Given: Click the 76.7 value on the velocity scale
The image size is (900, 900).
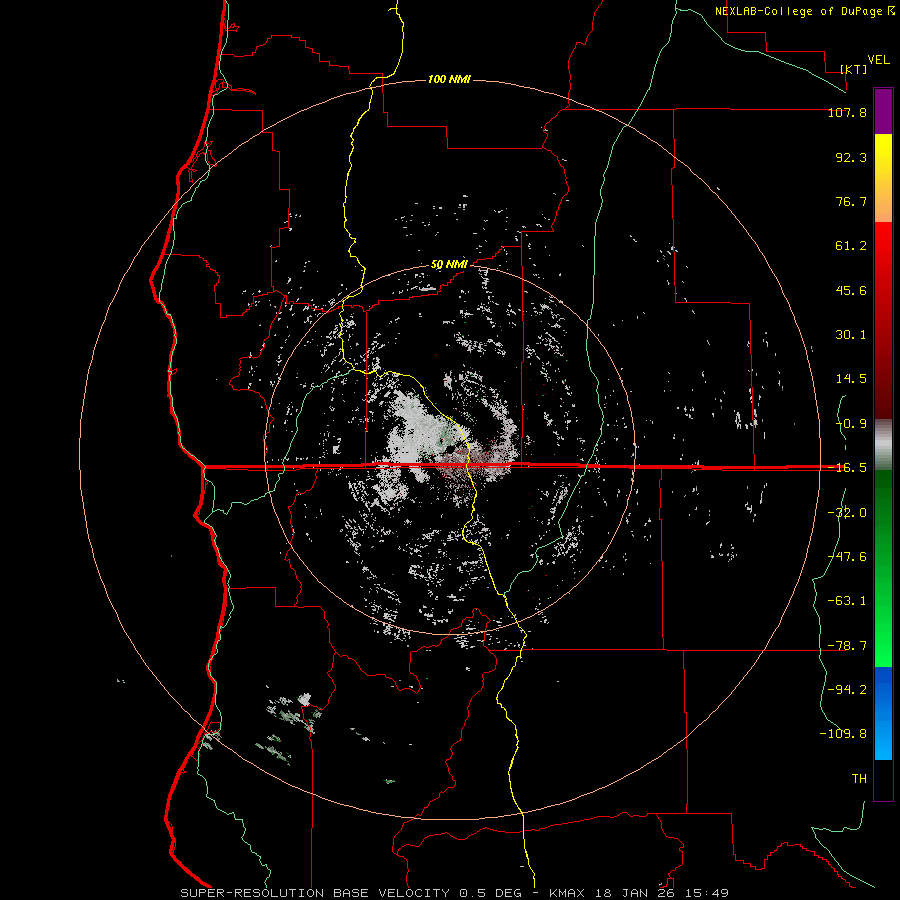Looking at the screenshot, I should tap(851, 201).
